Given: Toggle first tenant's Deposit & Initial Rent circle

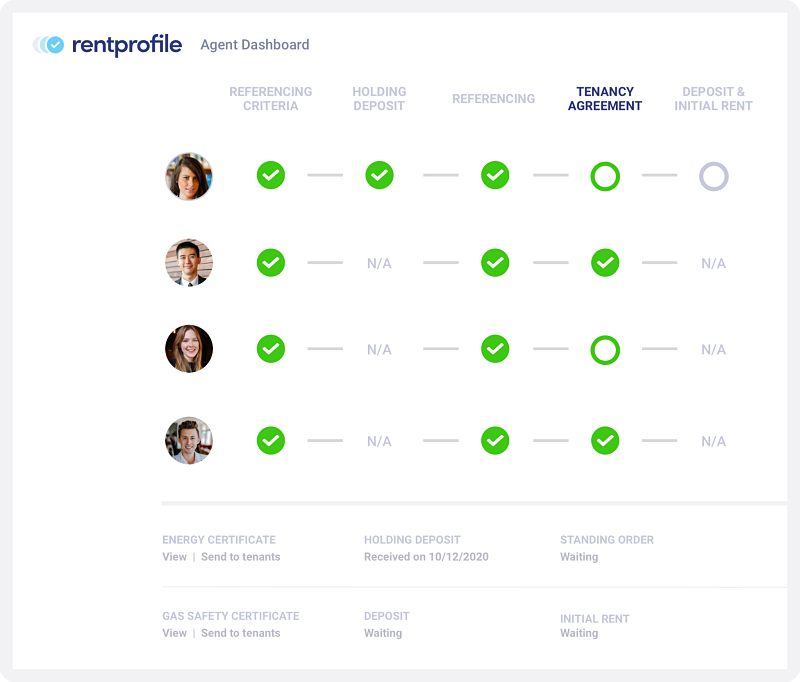Looking at the screenshot, I should tap(714, 175).
